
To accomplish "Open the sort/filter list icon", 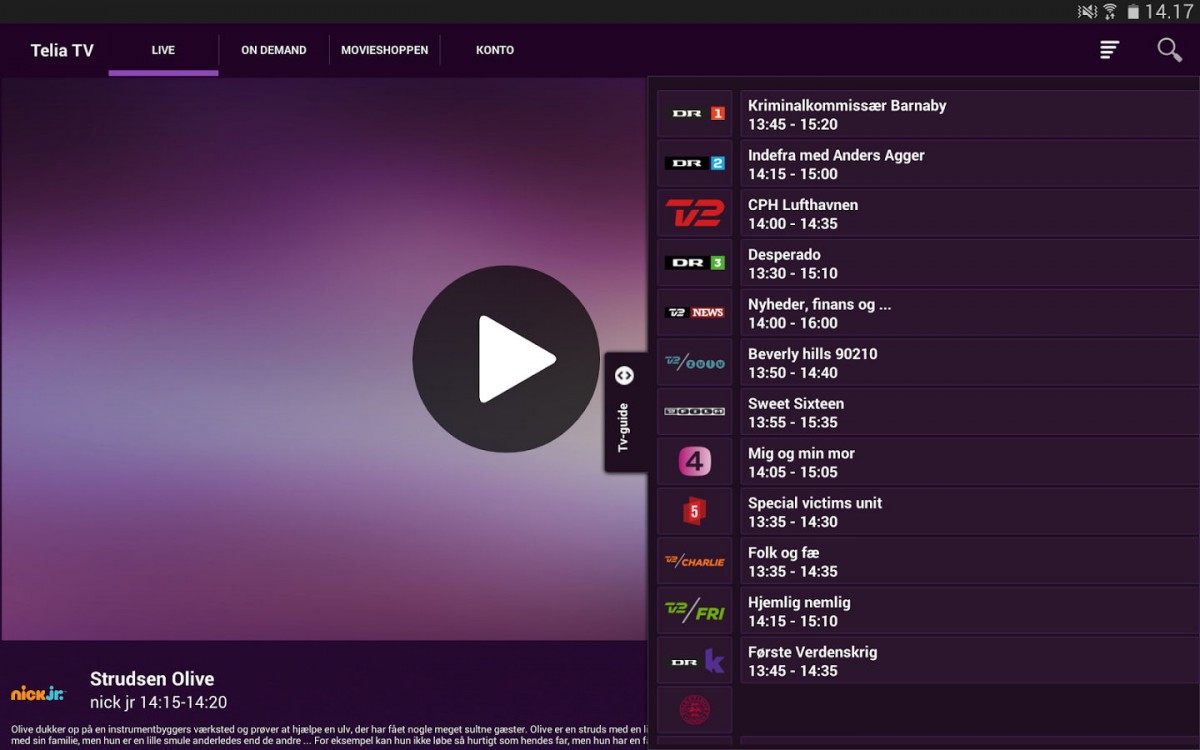I will tap(1109, 50).
